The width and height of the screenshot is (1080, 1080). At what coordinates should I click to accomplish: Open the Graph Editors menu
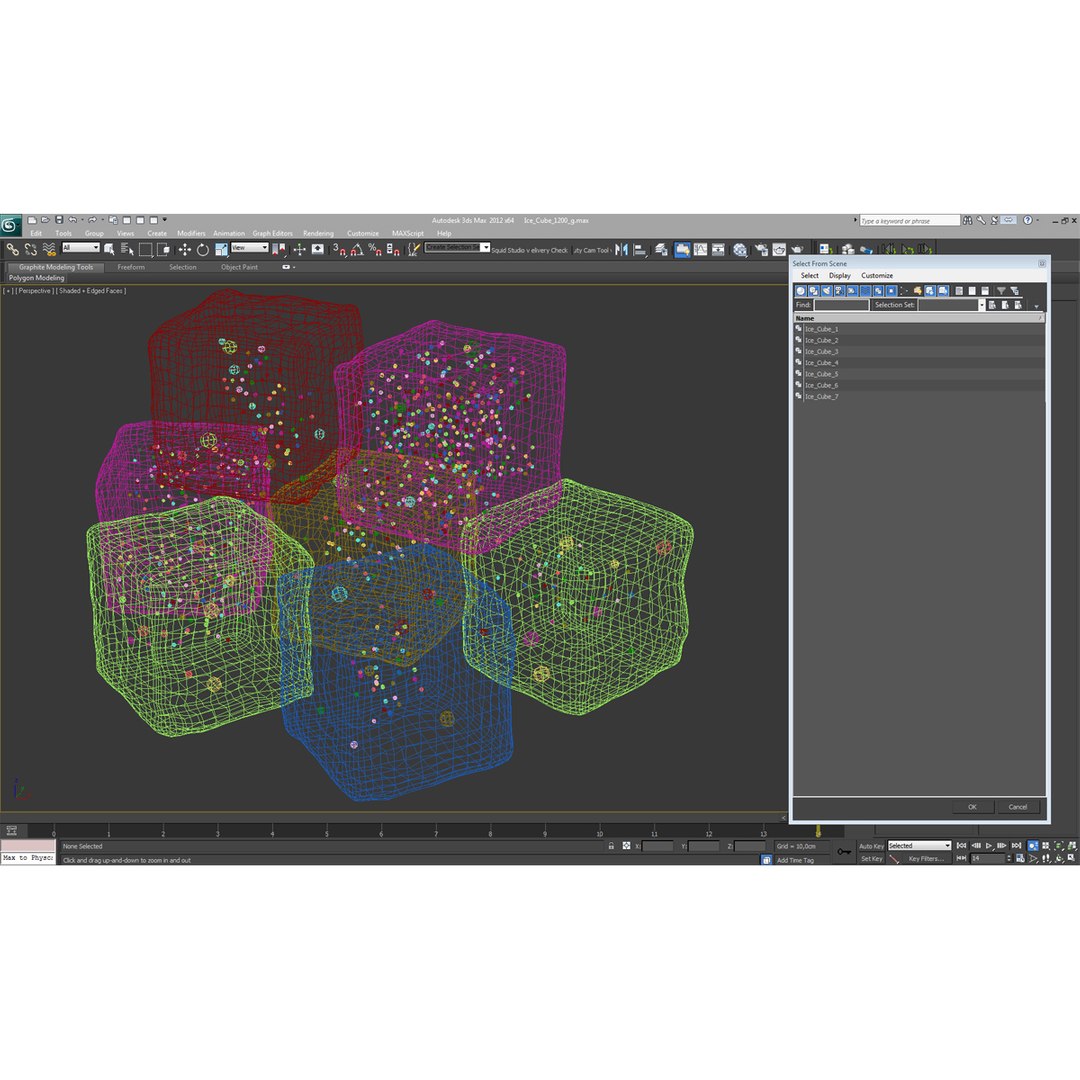tap(272, 233)
